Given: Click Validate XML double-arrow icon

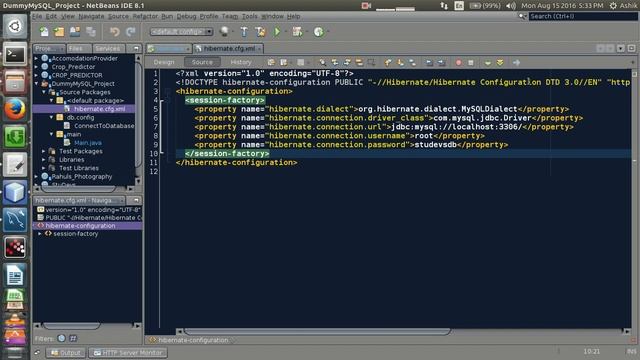Looking at the screenshot, I should [x=500, y=62].
